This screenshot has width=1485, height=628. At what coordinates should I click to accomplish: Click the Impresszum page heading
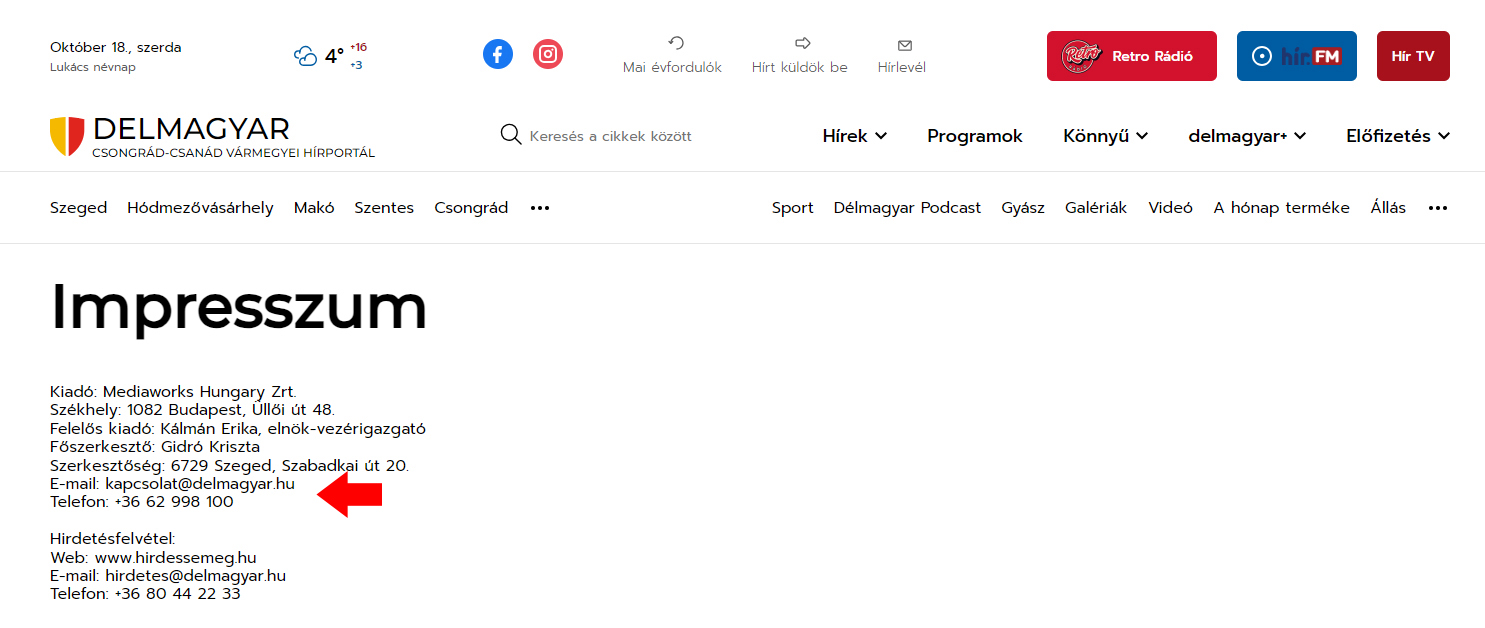(239, 306)
